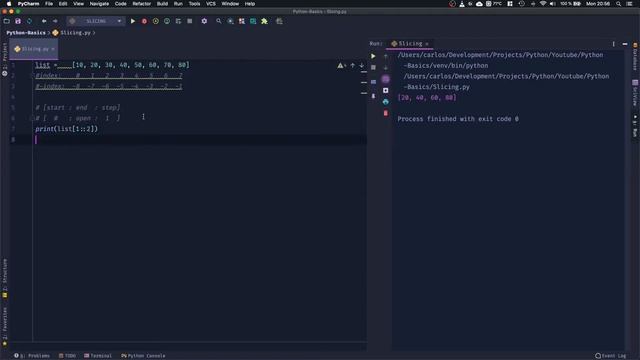Open the Tools menu
Screen dimensions: 640x360
pos(194,4)
